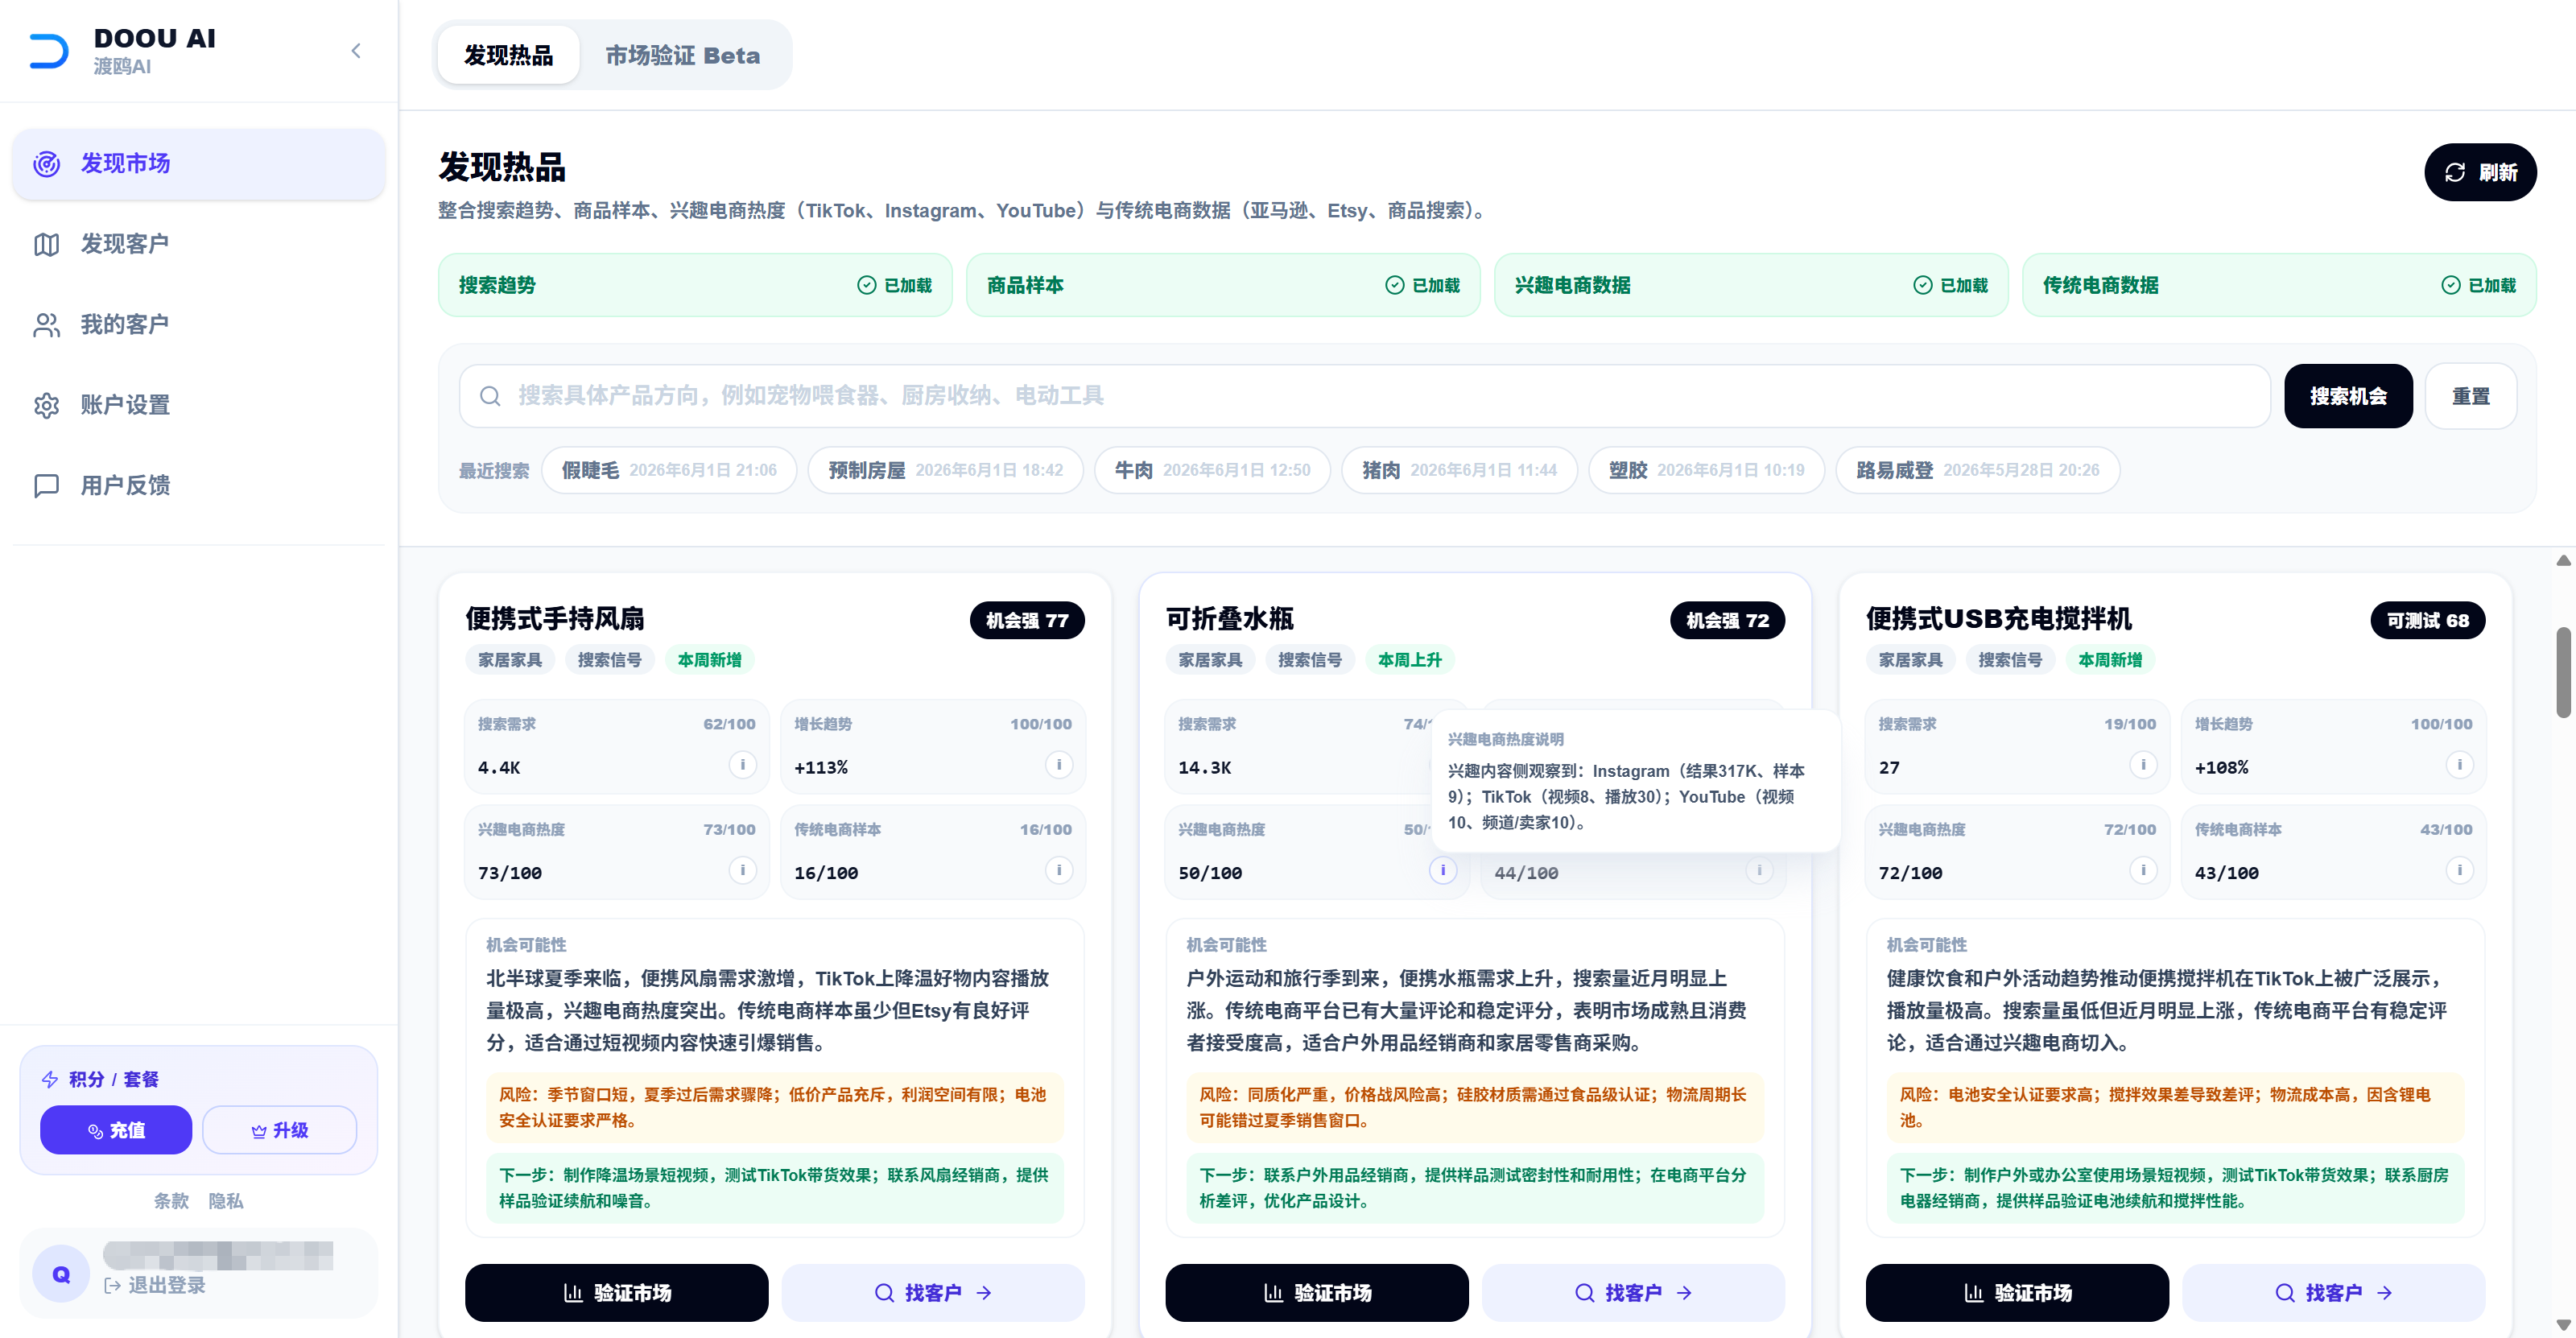The width and height of the screenshot is (2576, 1338).
Task: Click the 机会强 77 badge
Action: (x=1027, y=620)
